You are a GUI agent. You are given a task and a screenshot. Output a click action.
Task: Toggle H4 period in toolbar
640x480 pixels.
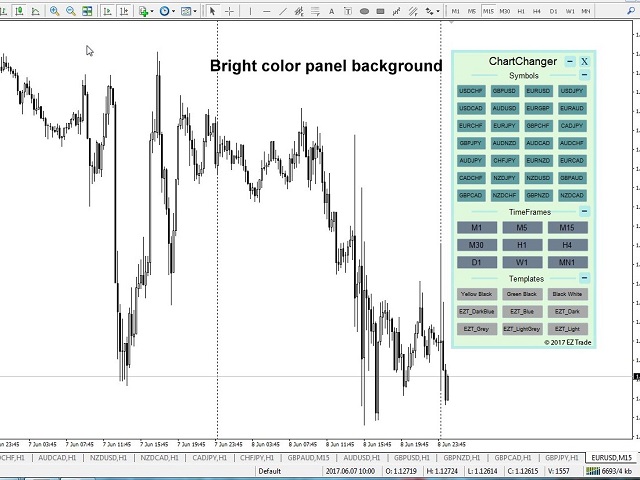[x=537, y=11]
